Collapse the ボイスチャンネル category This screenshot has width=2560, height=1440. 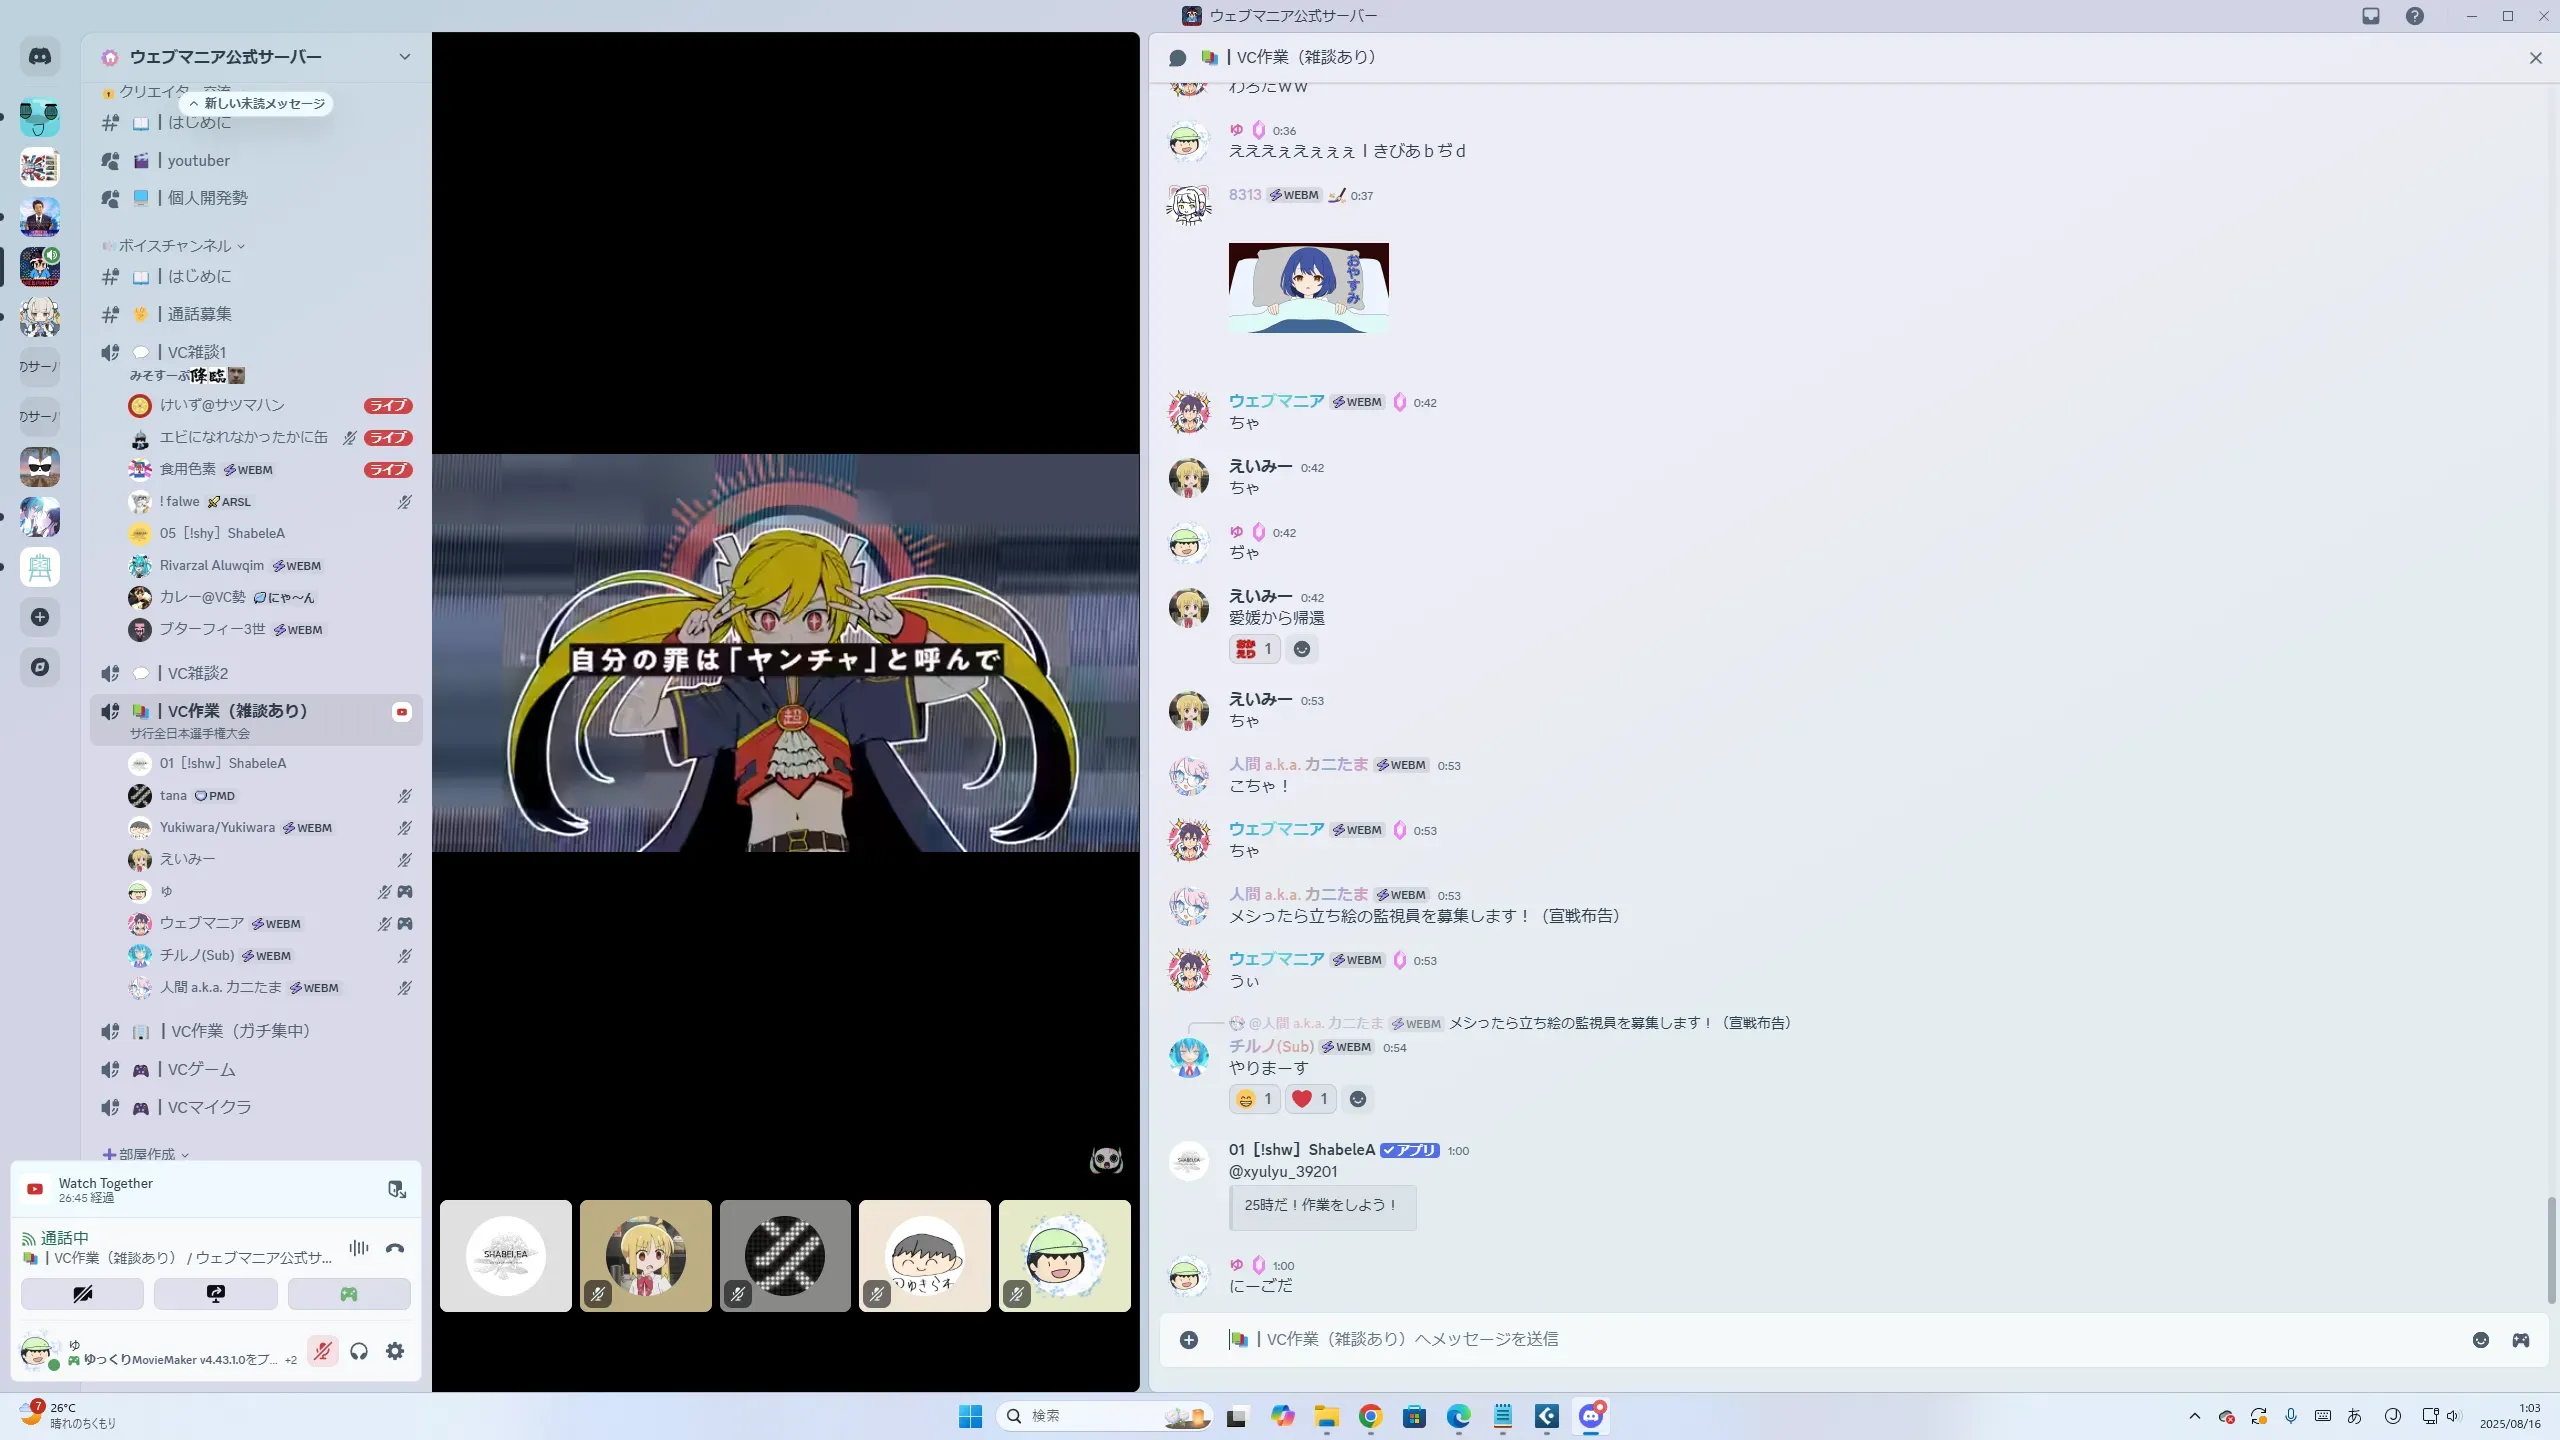175,246
